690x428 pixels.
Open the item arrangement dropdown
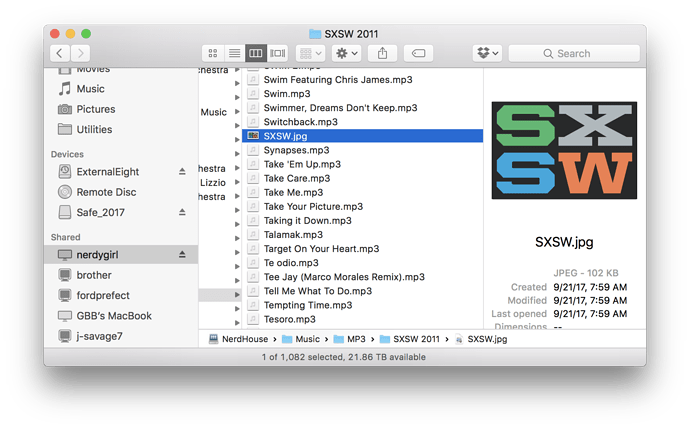point(311,53)
